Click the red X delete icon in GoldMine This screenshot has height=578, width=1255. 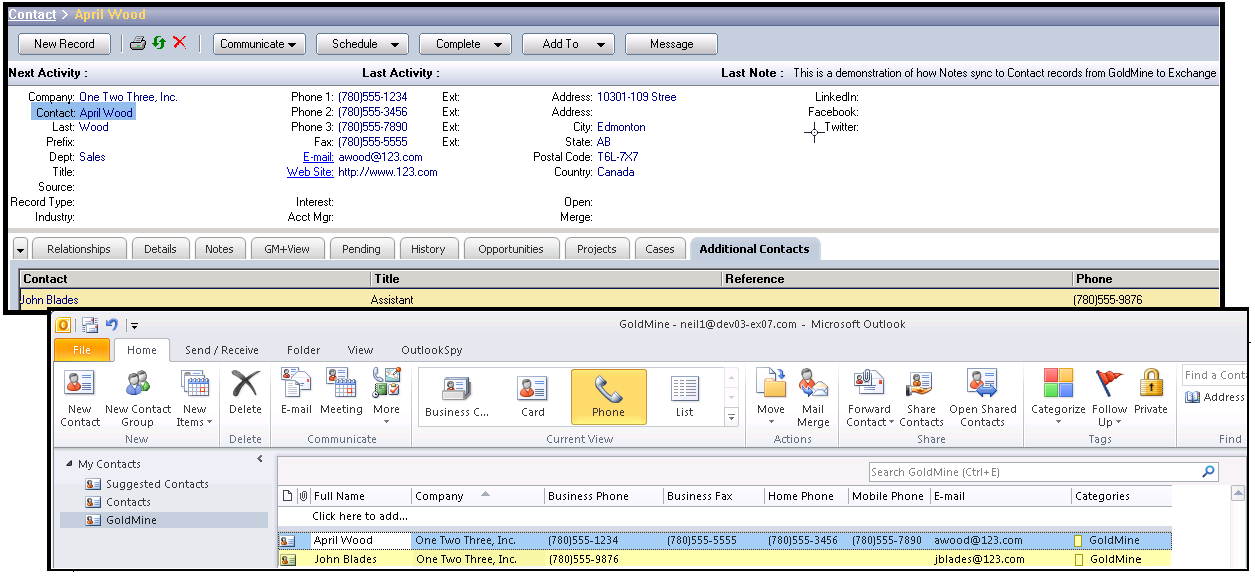click(x=180, y=43)
